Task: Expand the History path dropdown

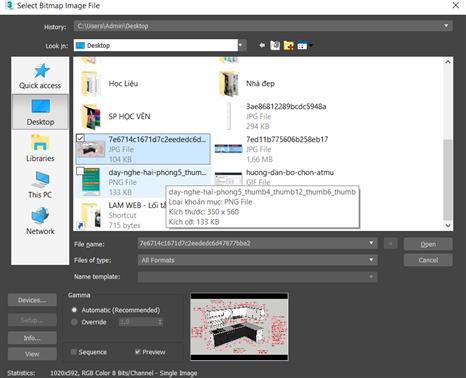Action: (x=446, y=26)
